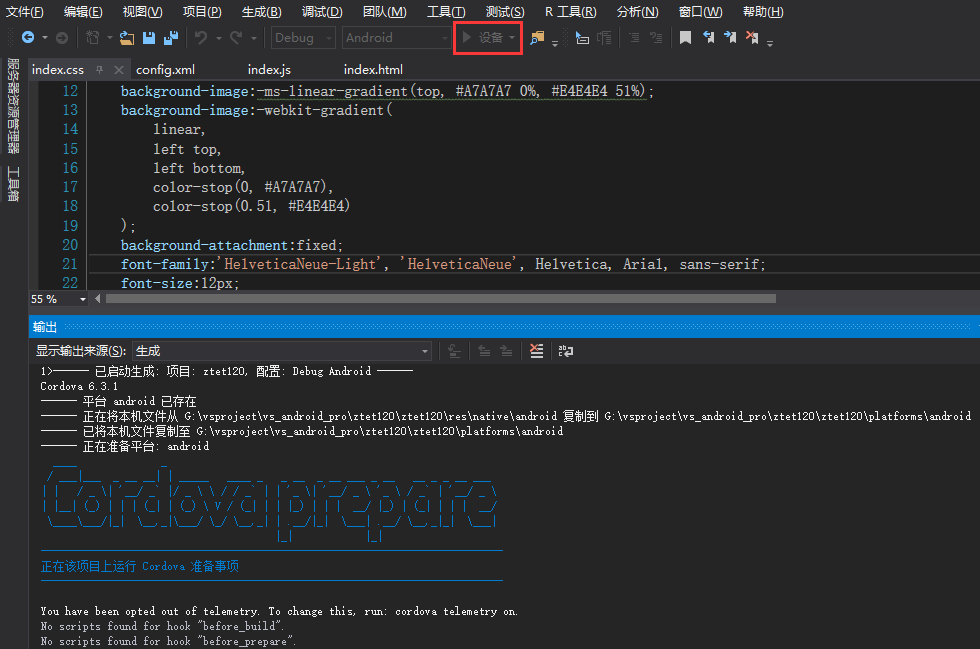Switch to the config.xml tab
This screenshot has width=980, height=649.
[165, 70]
